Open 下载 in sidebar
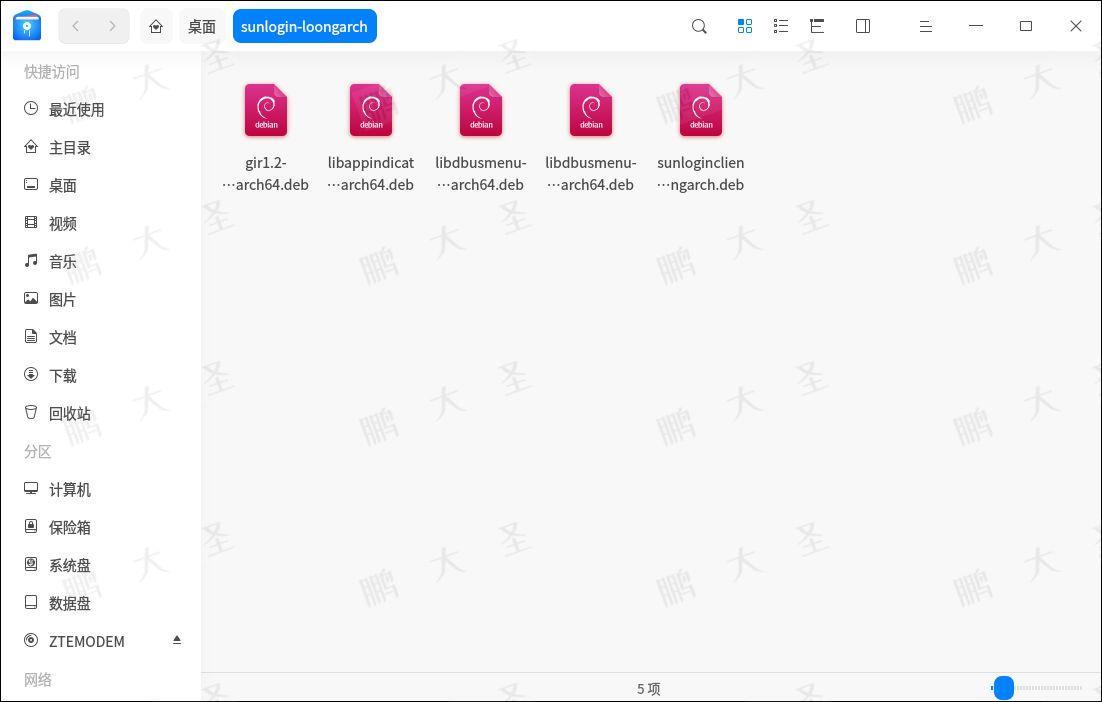 click(101, 375)
